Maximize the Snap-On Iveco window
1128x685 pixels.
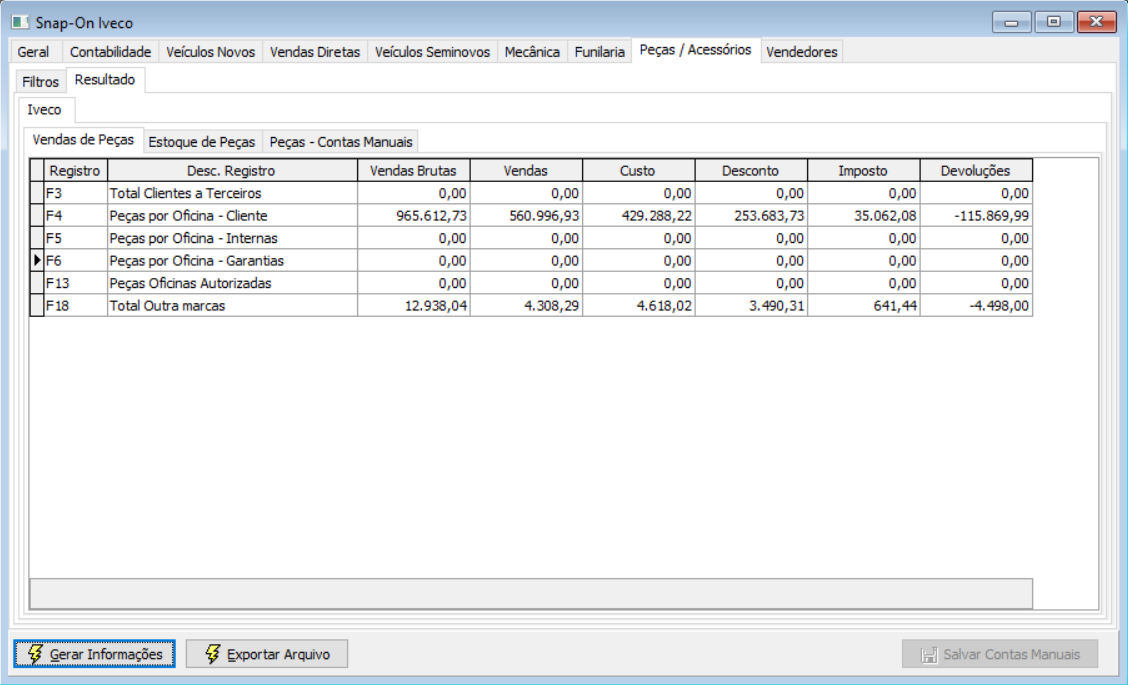pyautogui.click(x=1054, y=22)
